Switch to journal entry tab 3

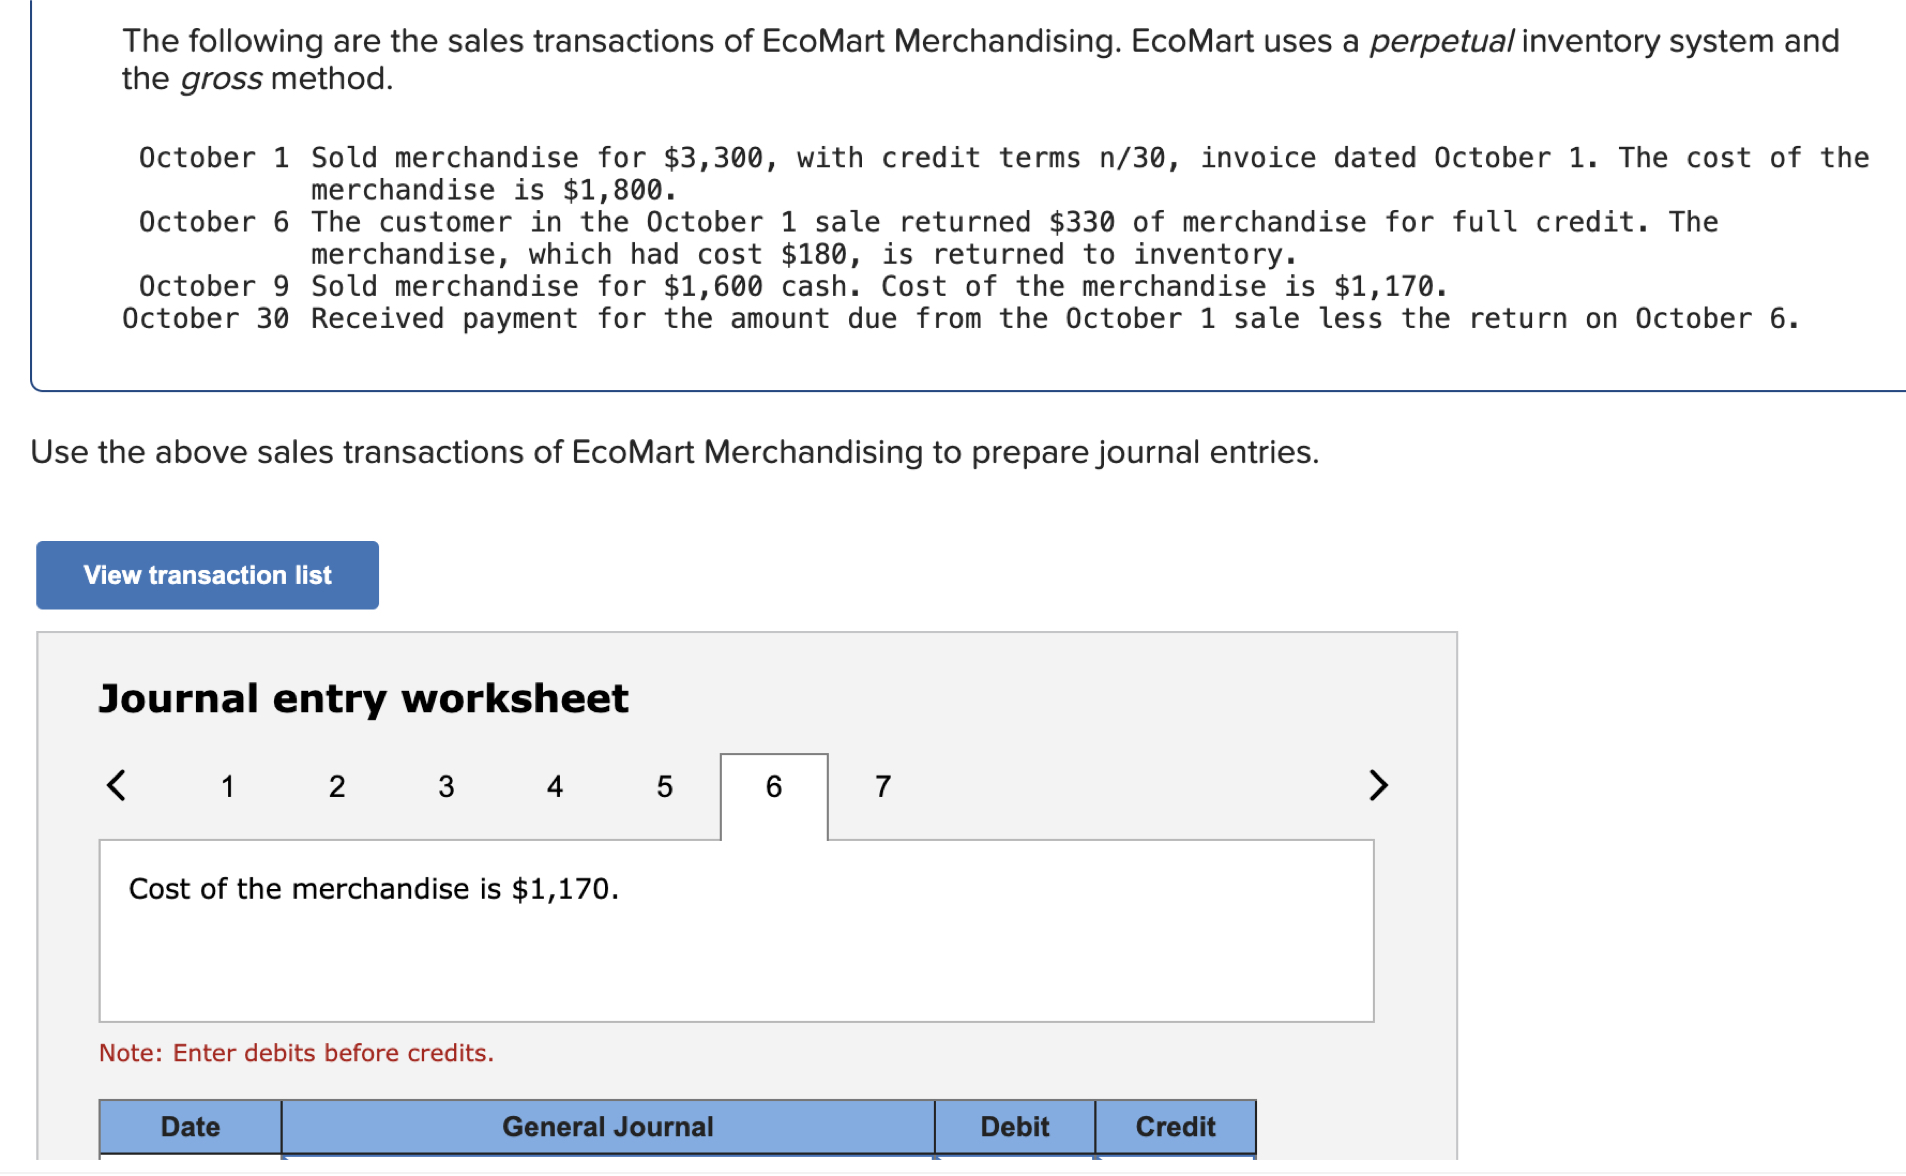tap(446, 787)
